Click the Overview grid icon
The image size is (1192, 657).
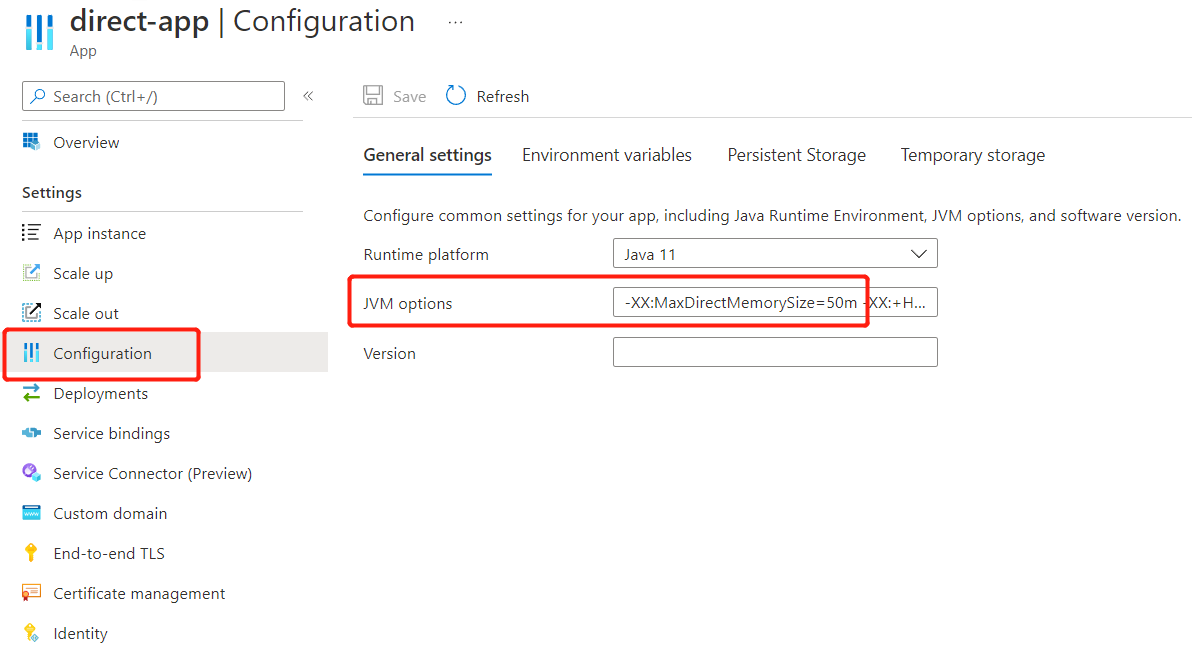click(x=31, y=141)
